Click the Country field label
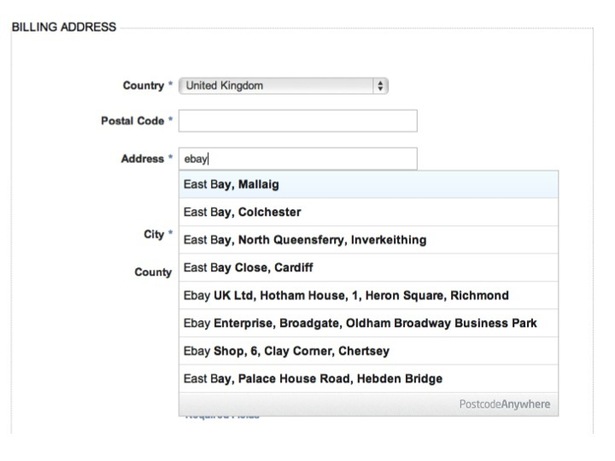The image size is (615, 461). [x=141, y=86]
